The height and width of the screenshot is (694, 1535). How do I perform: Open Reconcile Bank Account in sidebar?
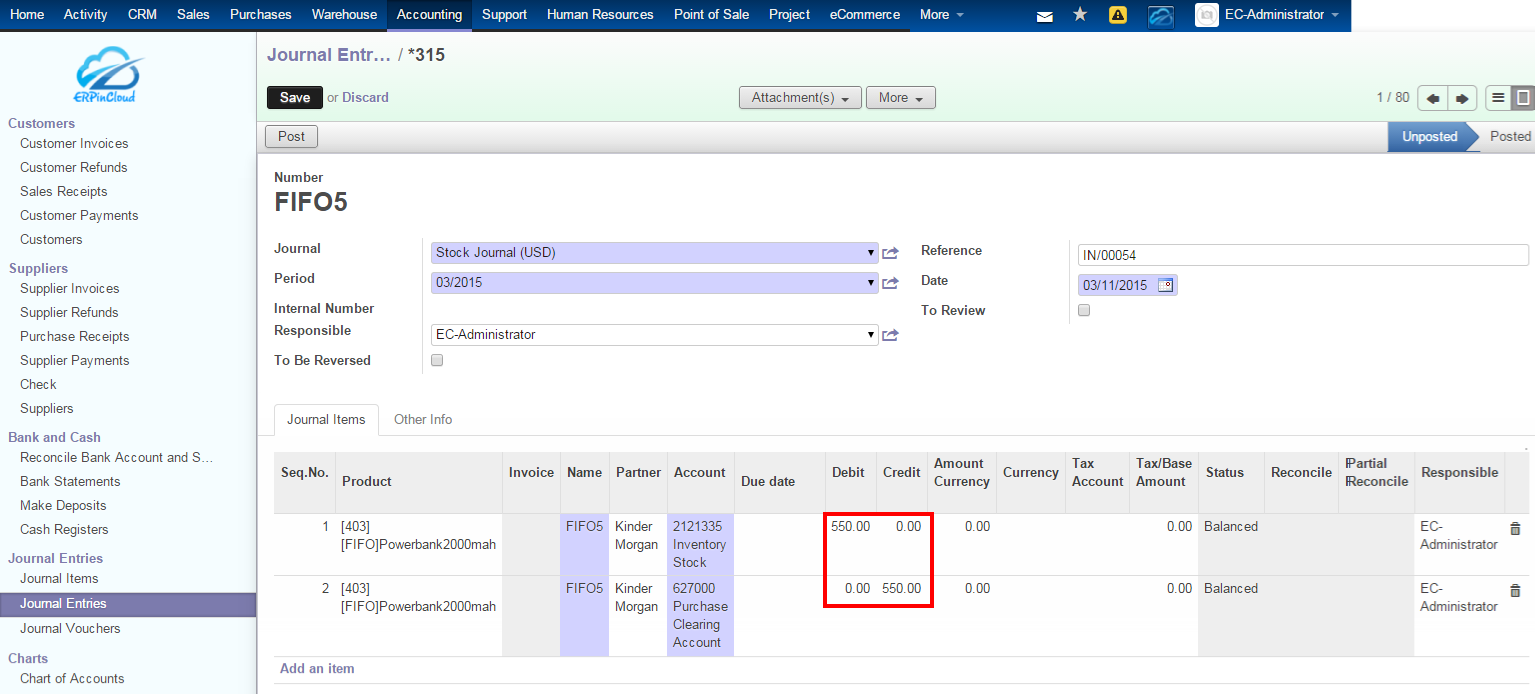pos(117,458)
